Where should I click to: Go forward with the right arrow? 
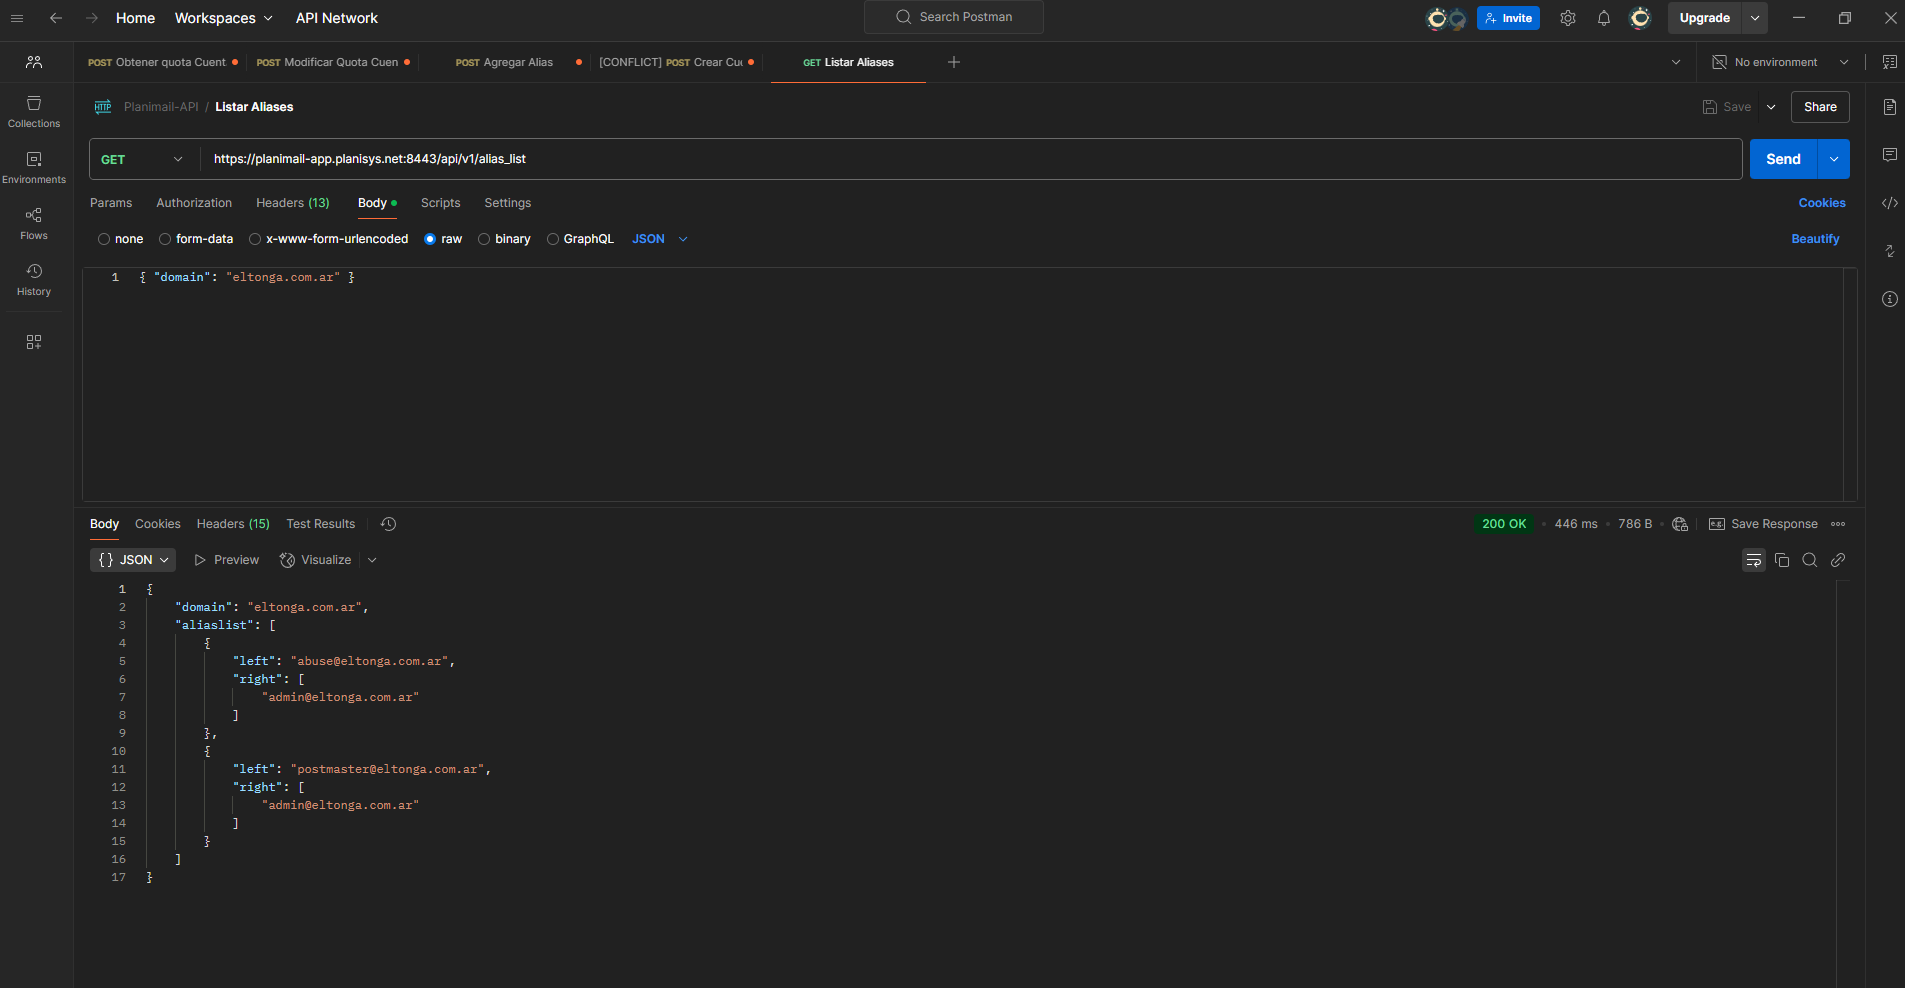pyautogui.click(x=92, y=18)
